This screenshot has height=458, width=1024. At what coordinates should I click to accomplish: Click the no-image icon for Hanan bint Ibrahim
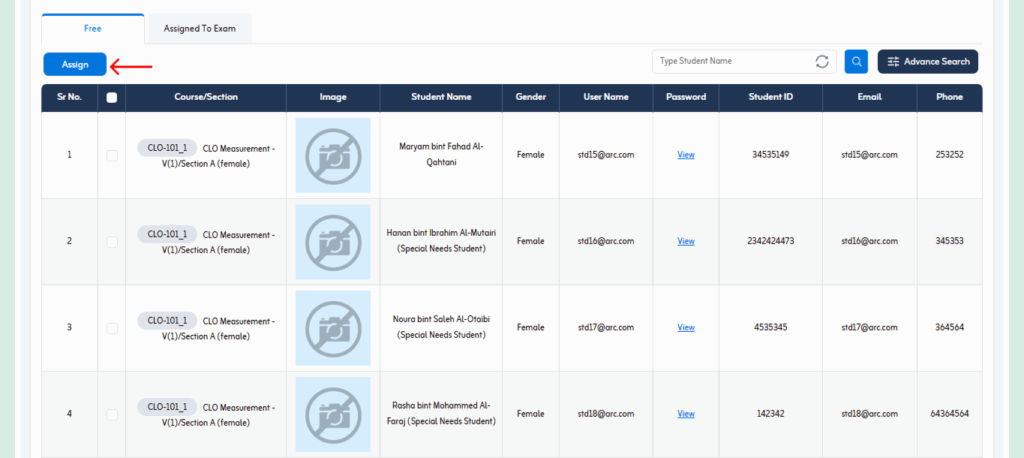(x=333, y=241)
